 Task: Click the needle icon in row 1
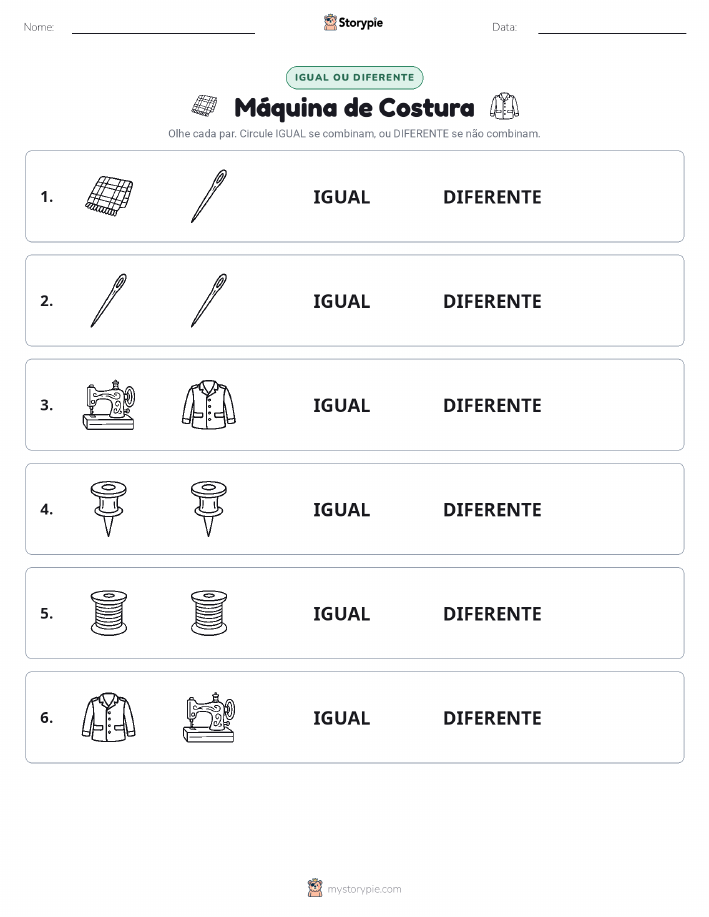pyautogui.click(x=209, y=196)
